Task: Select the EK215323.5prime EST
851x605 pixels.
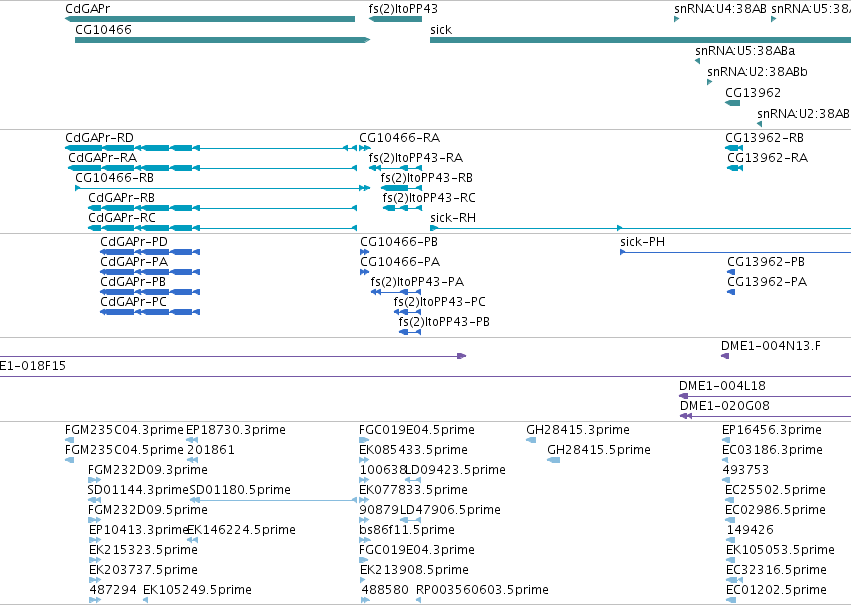Action: (94, 561)
